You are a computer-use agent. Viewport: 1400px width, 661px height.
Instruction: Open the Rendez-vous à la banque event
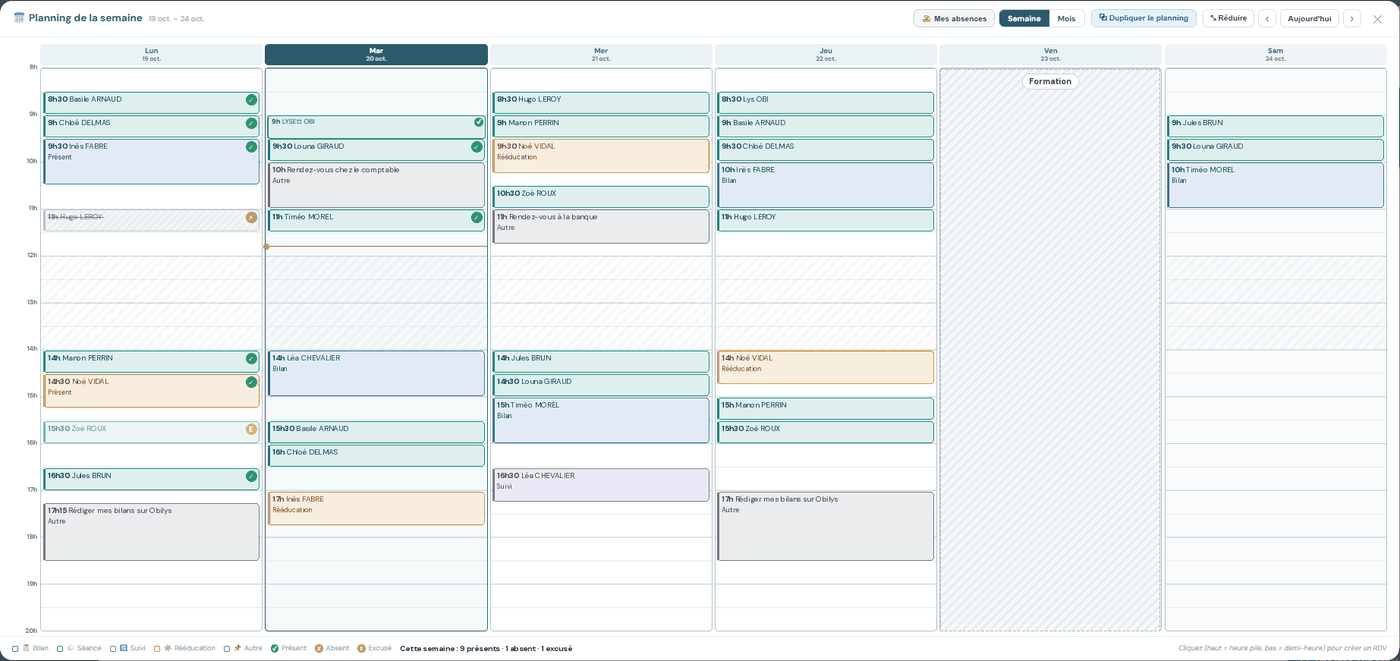[x=601, y=226]
